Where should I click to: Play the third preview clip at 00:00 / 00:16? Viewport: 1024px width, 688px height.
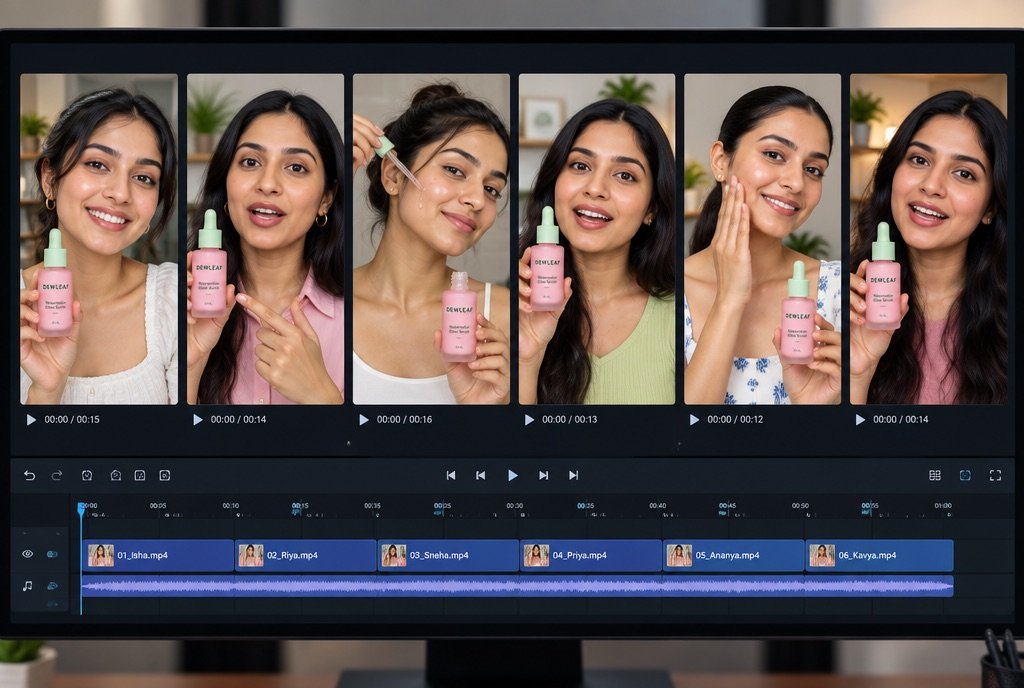(x=364, y=420)
